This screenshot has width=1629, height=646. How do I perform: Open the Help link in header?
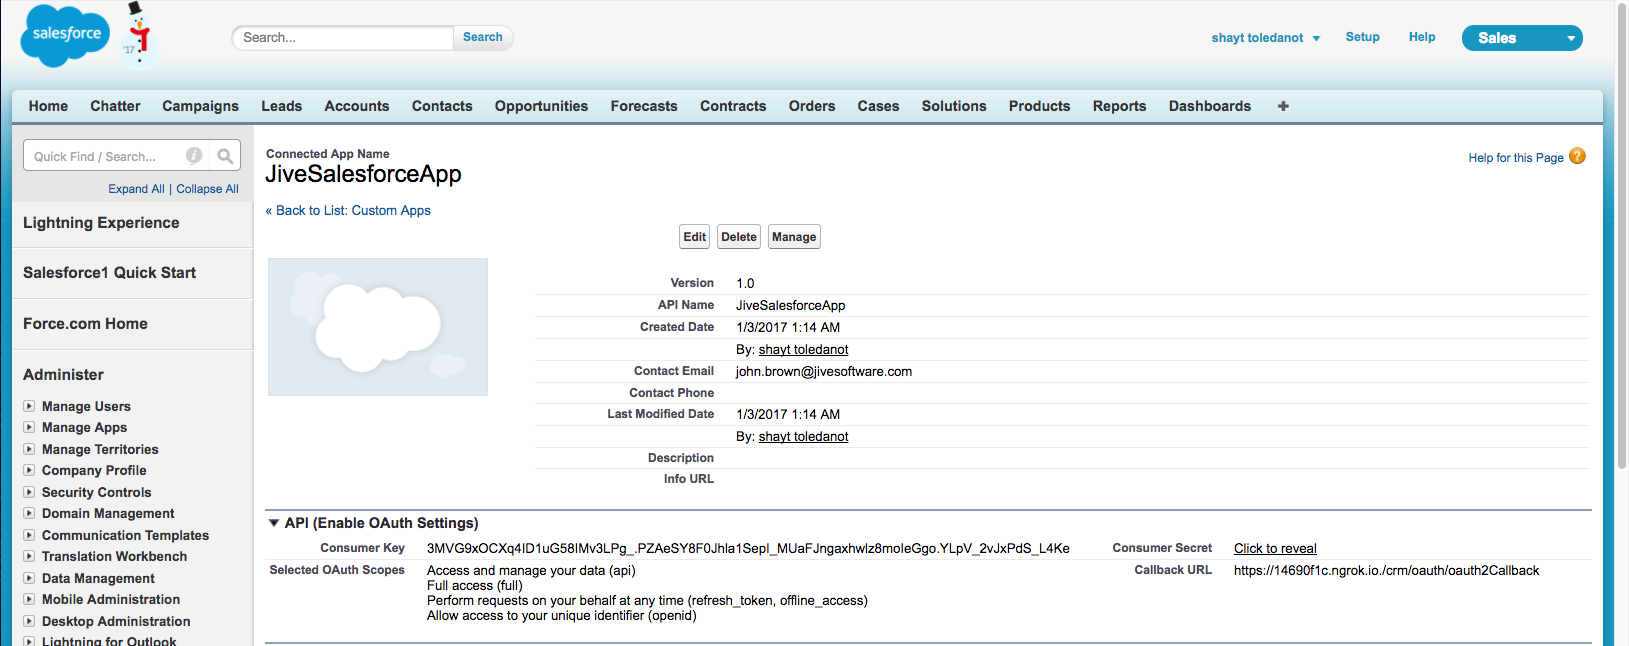(1422, 37)
